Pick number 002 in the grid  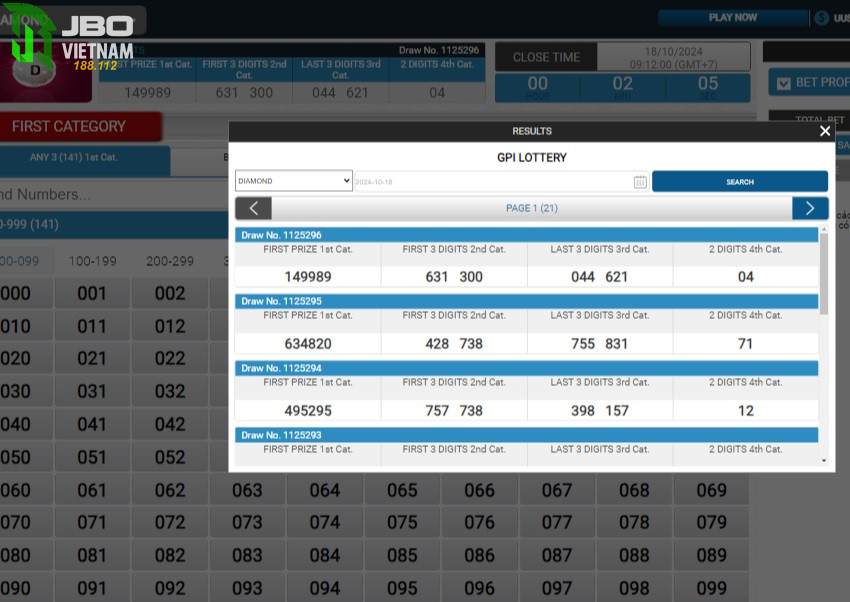click(x=170, y=293)
